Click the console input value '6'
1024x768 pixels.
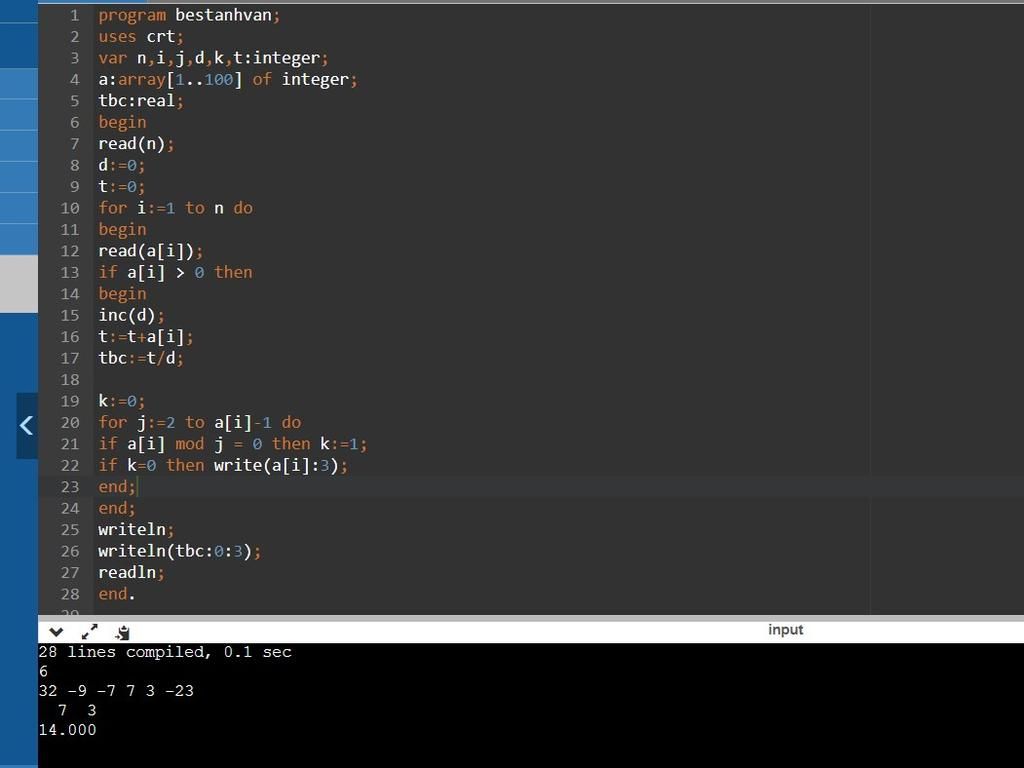[43, 671]
